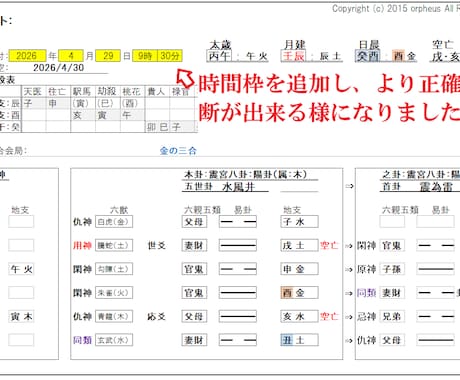Viewport: 460px width, 380px height.
Task: Click the 応爻 label
Action: tap(157, 316)
